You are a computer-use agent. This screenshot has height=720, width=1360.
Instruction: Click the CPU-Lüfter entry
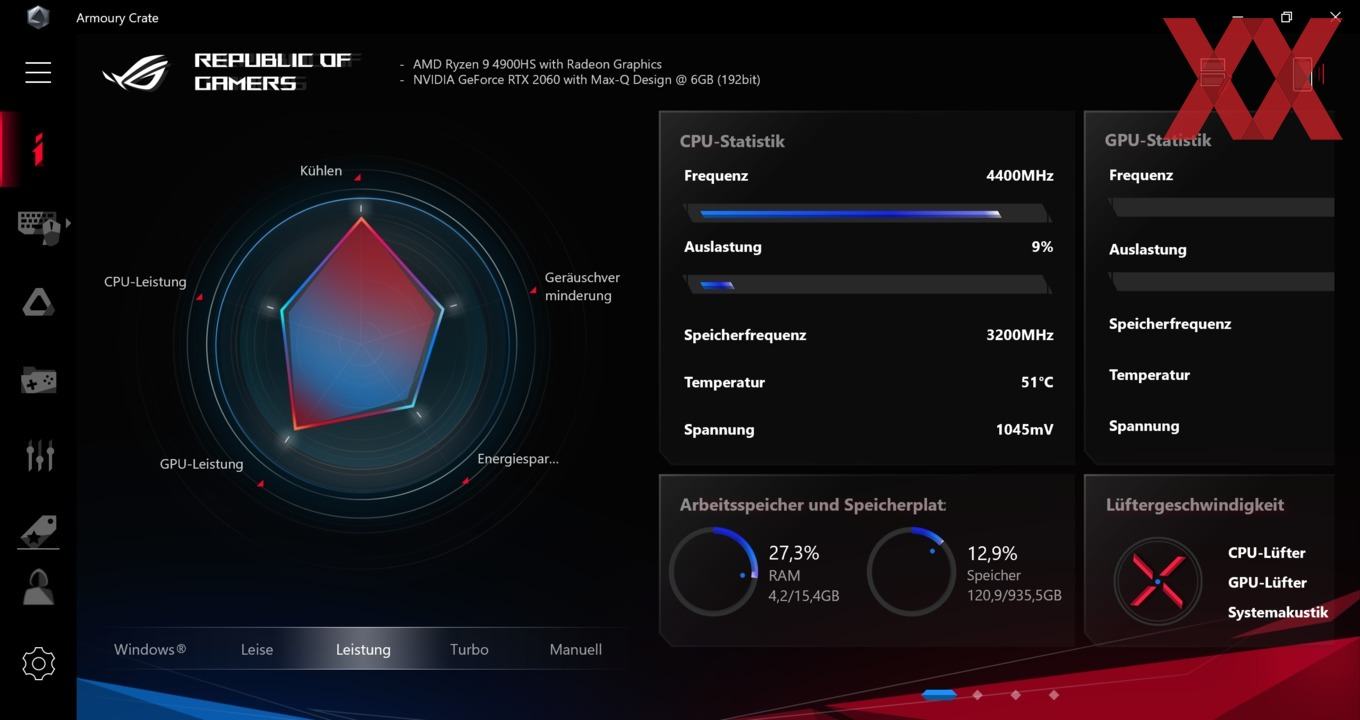pos(1267,553)
